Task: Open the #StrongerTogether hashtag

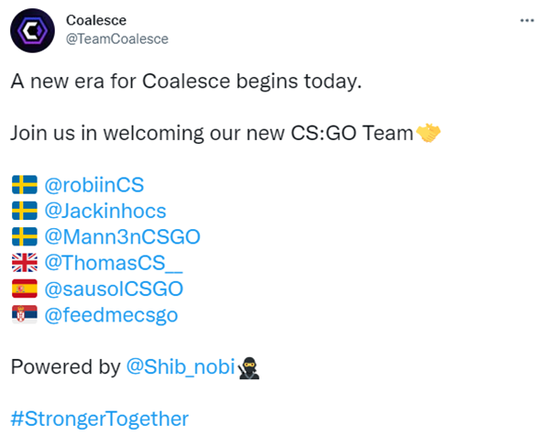Action: 100,419
